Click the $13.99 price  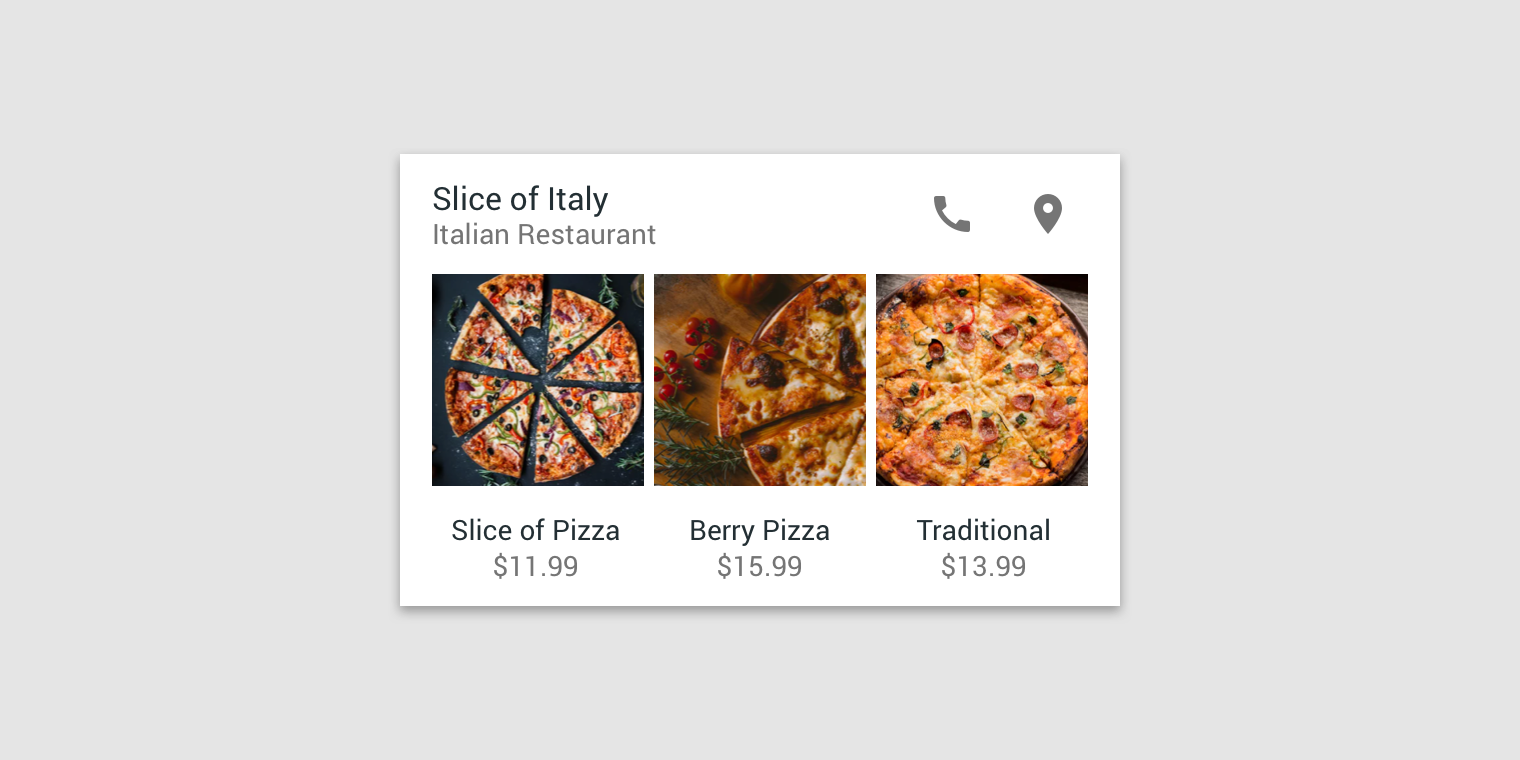(984, 567)
